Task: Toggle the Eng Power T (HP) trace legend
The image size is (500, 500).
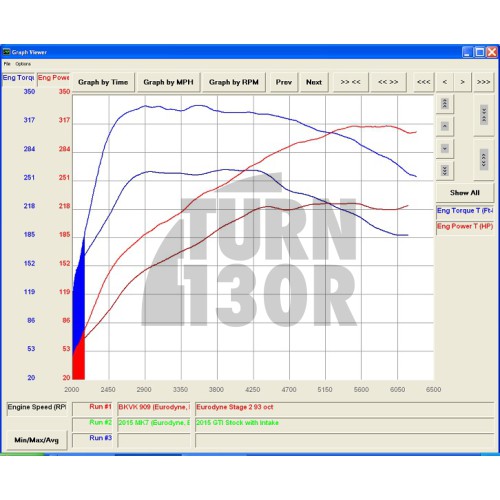Action: (x=465, y=227)
